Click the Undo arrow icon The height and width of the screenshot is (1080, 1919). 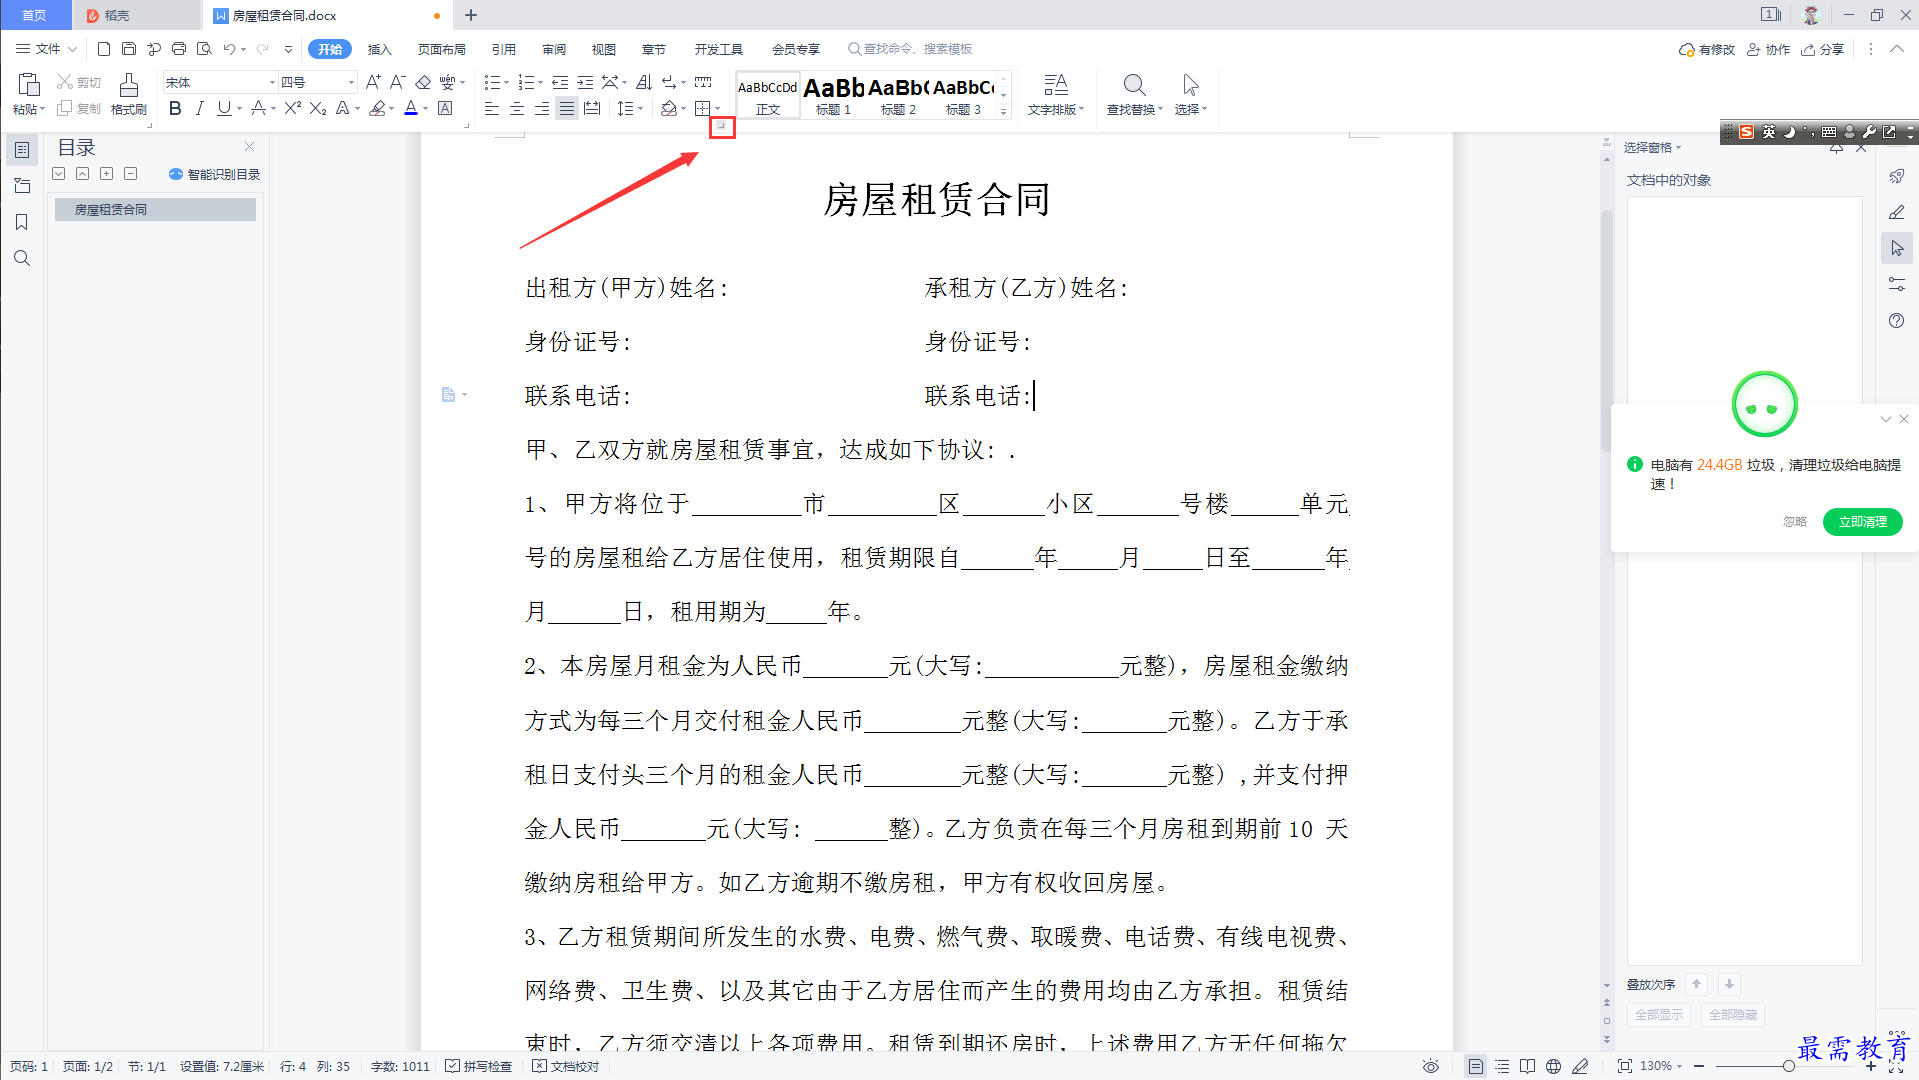click(x=230, y=49)
